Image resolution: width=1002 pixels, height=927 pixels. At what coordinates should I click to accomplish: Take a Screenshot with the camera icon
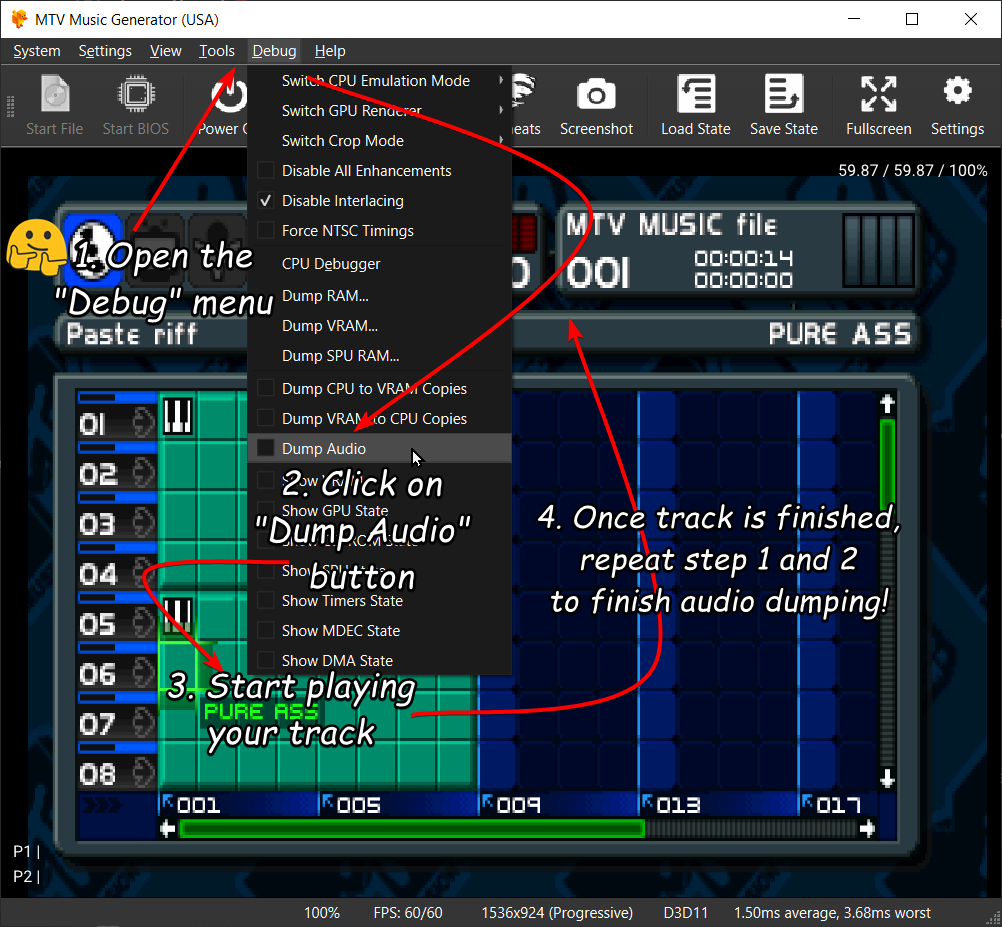pos(596,95)
